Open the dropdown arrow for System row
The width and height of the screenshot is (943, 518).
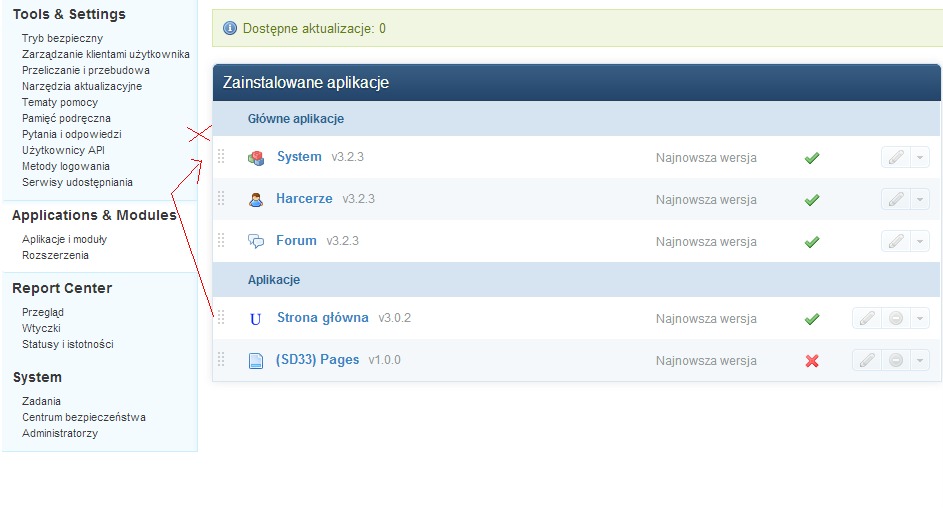coord(920,157)
